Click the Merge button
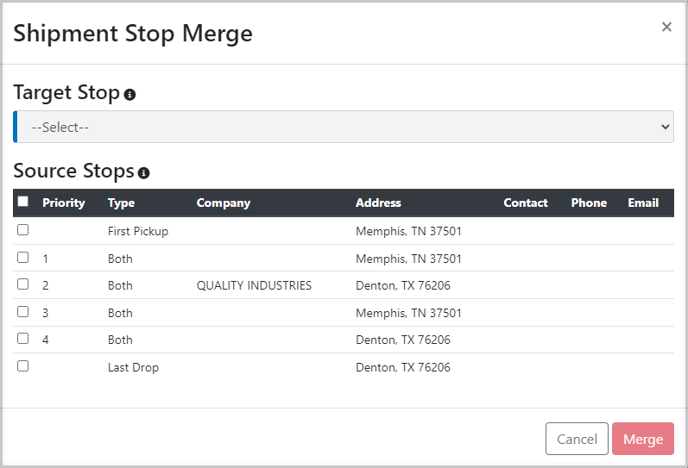Image resolution: width=688 pixels, height=468 pixels. point(643,439)
